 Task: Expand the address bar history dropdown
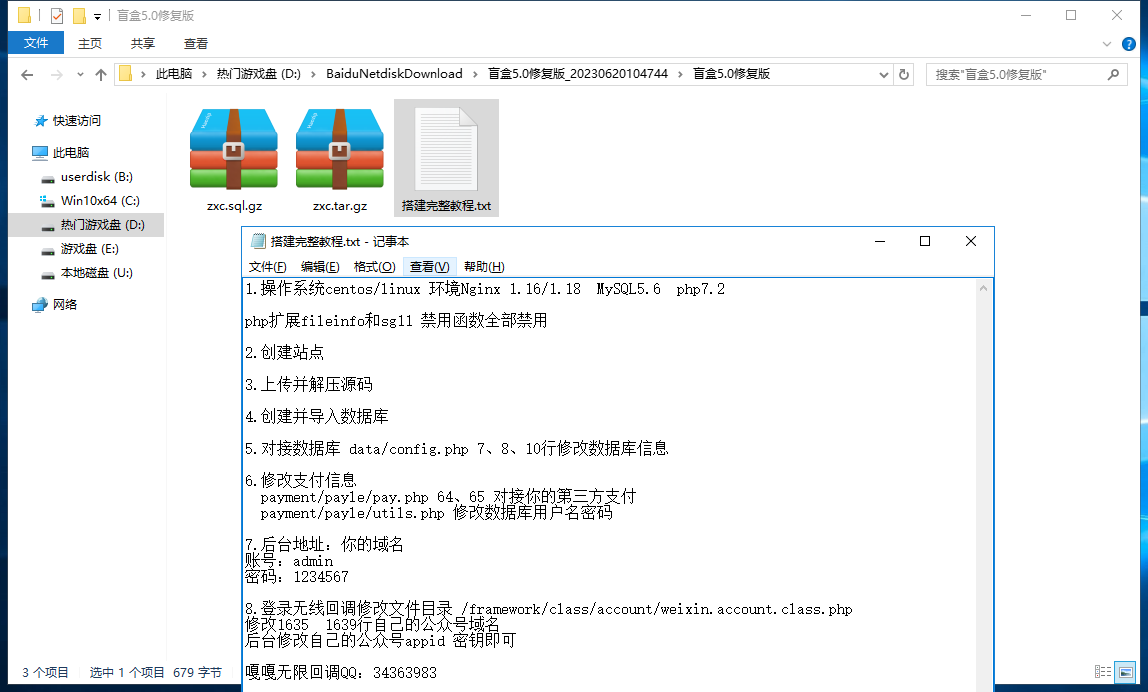click(883, 74)
